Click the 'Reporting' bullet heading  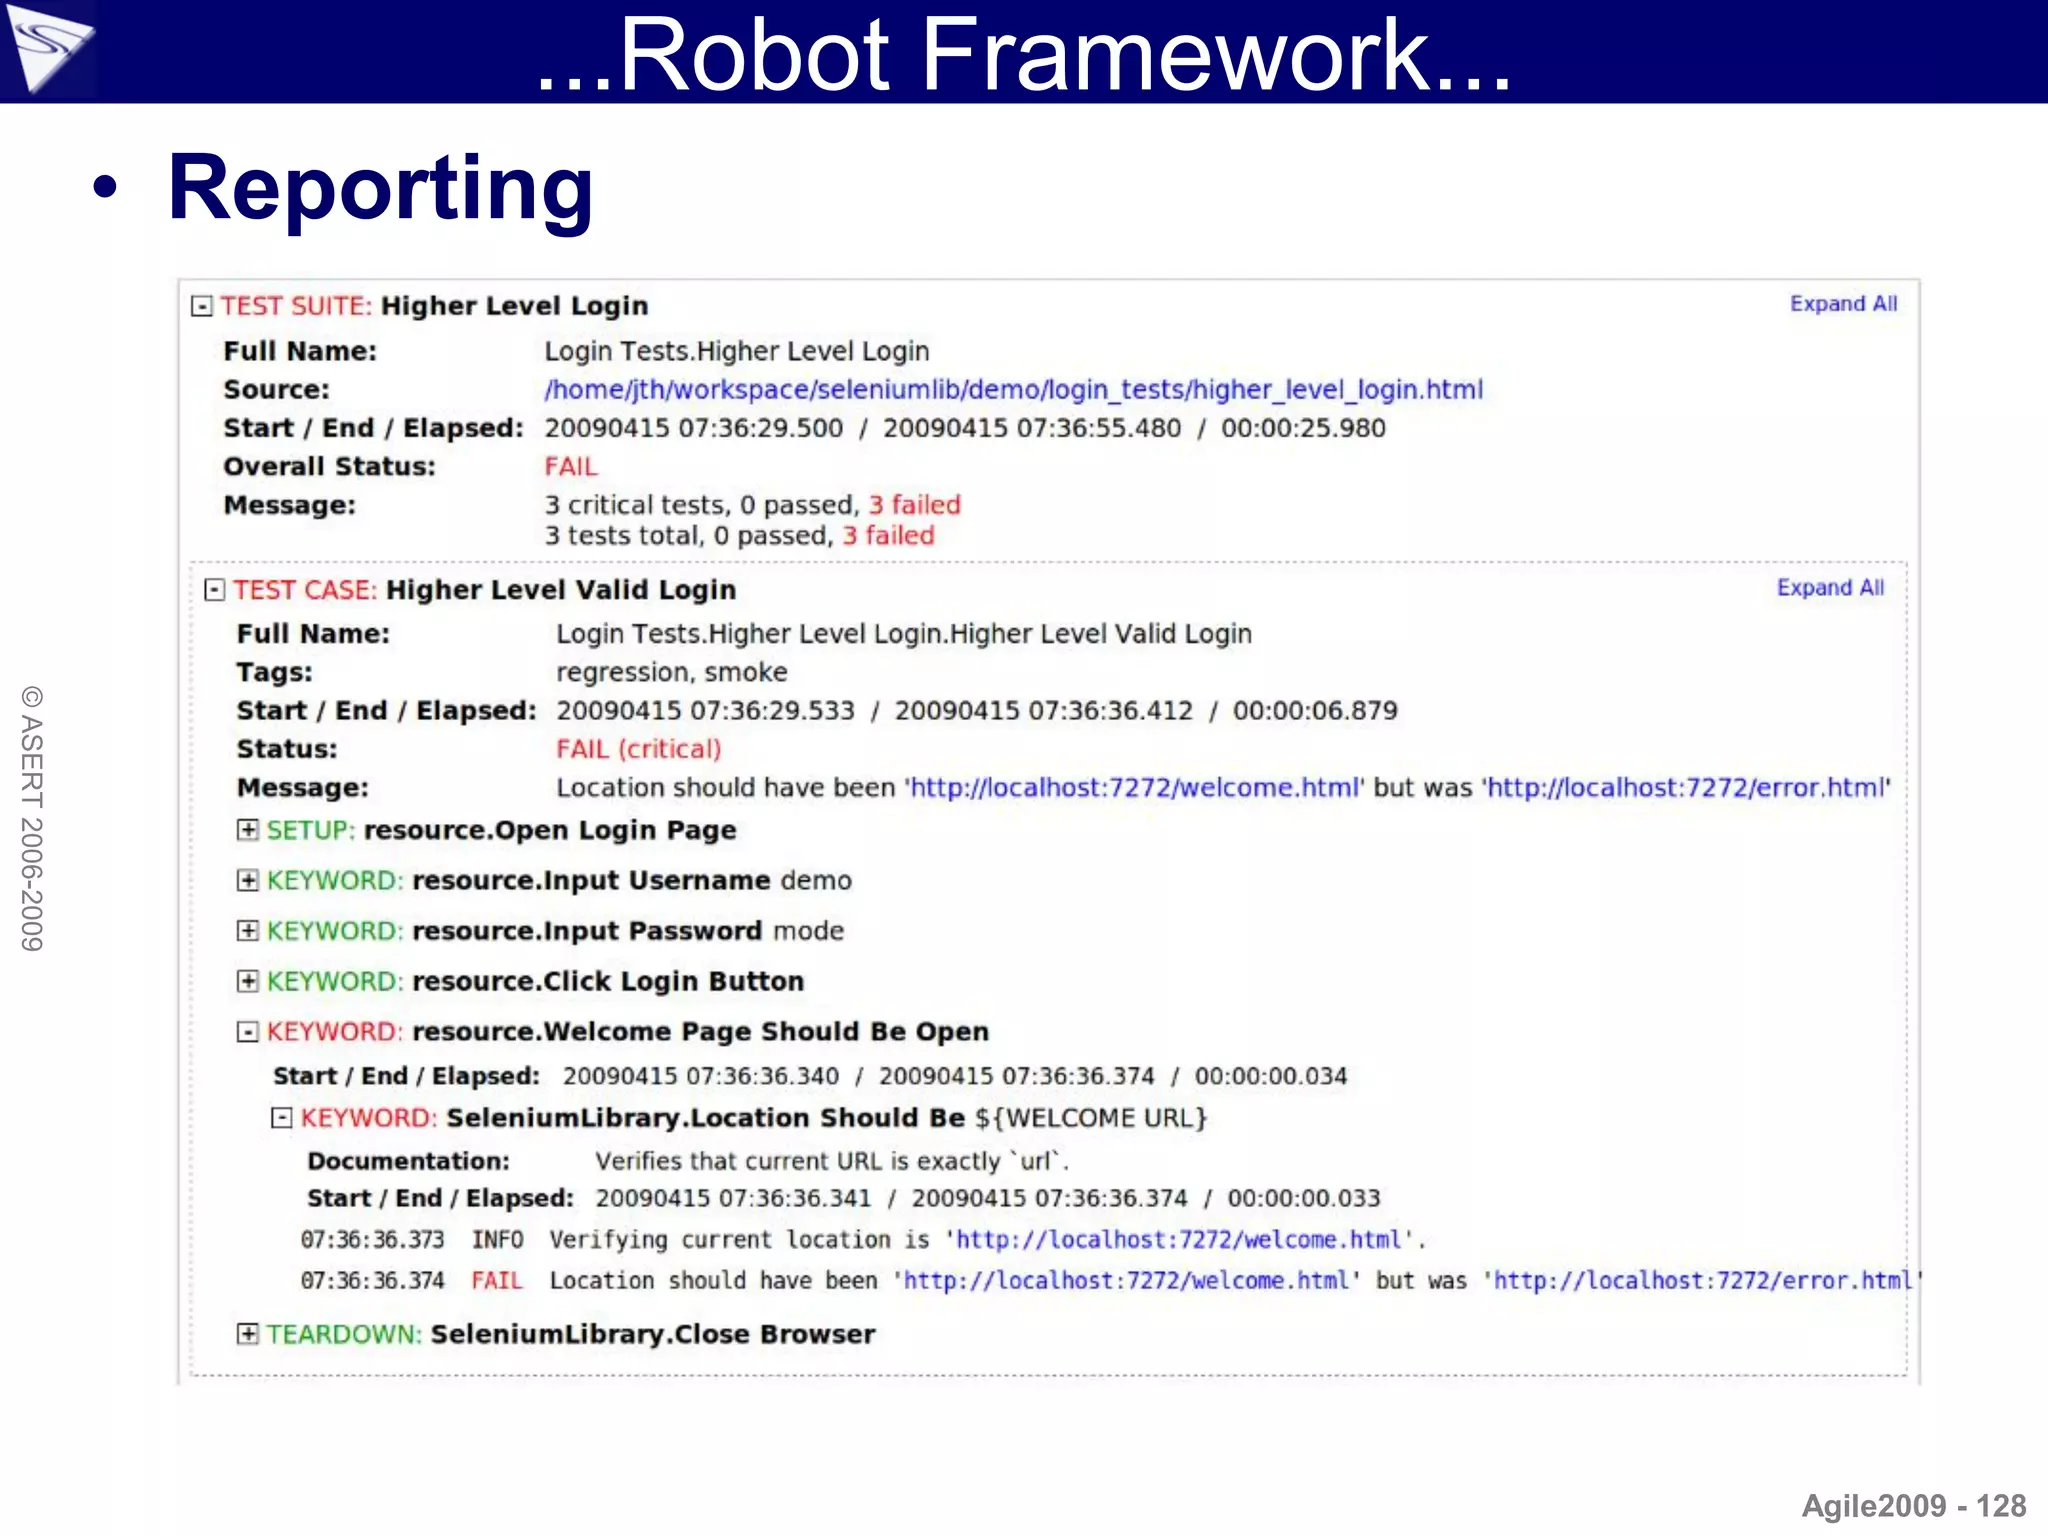coord(381,190)
